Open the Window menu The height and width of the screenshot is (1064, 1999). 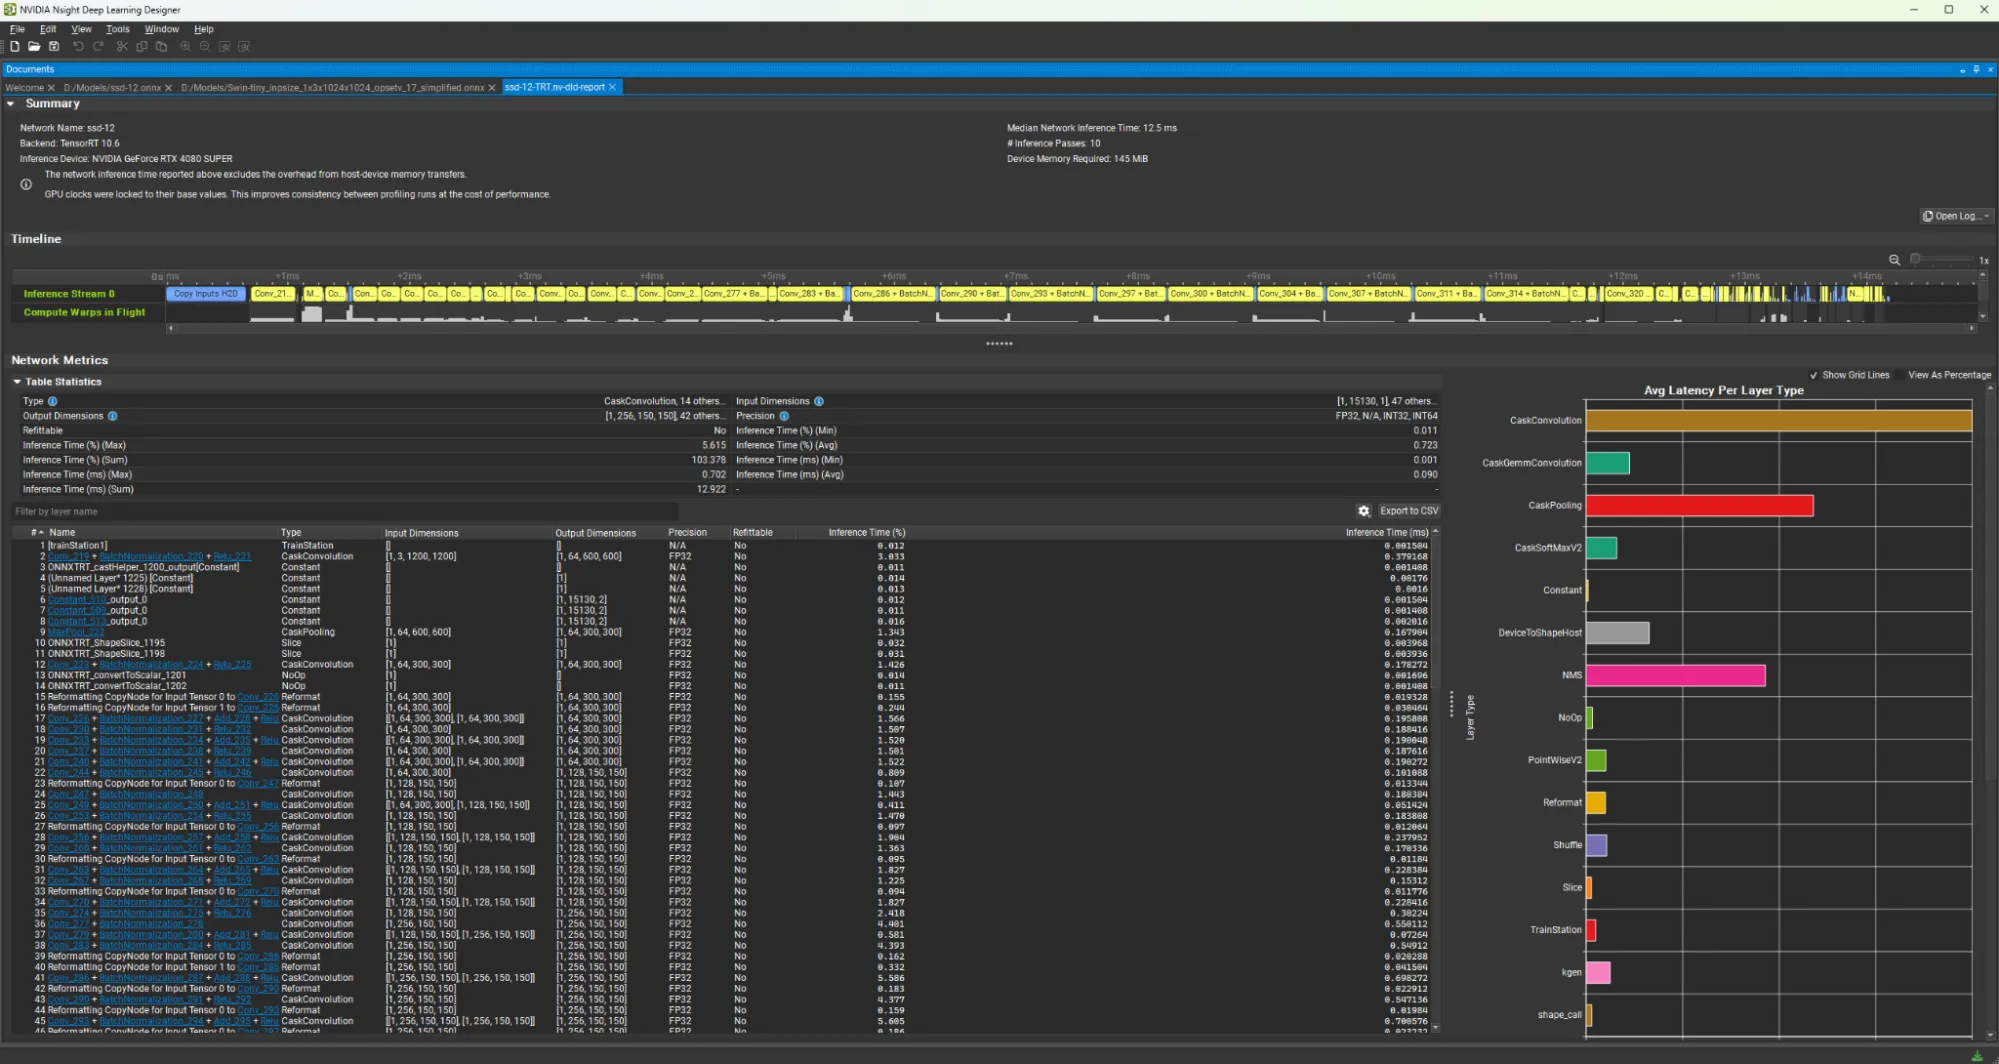162,29
